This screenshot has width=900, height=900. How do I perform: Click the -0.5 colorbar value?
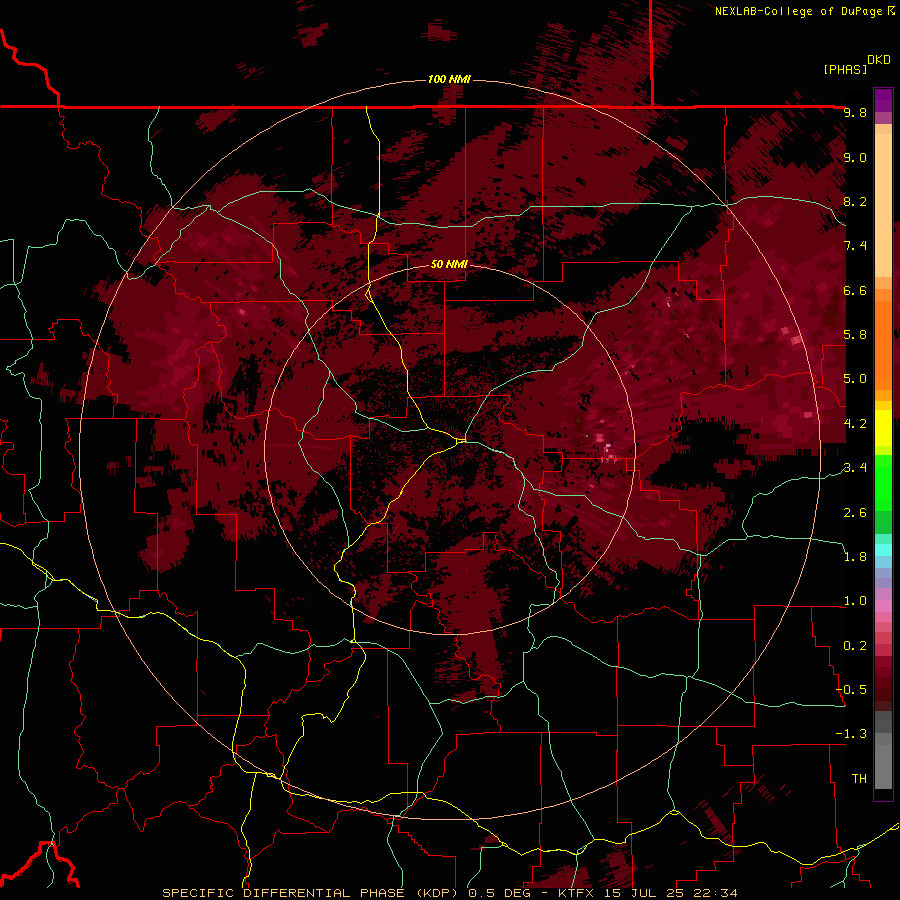[851, 690]
